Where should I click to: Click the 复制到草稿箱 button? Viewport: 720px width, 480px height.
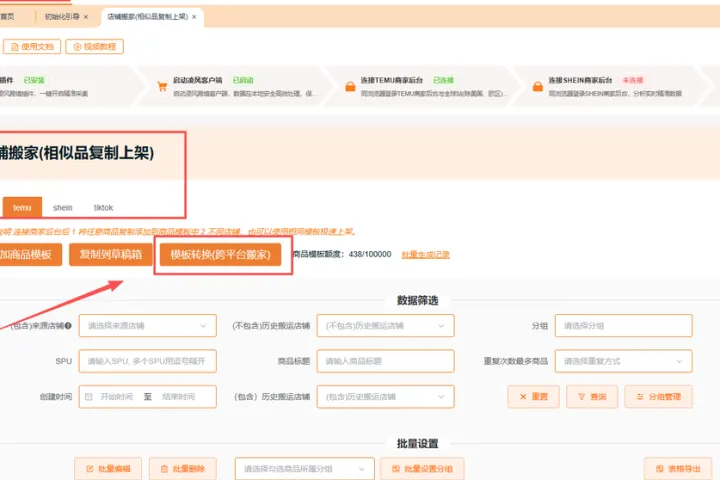(x=111, y=254)
